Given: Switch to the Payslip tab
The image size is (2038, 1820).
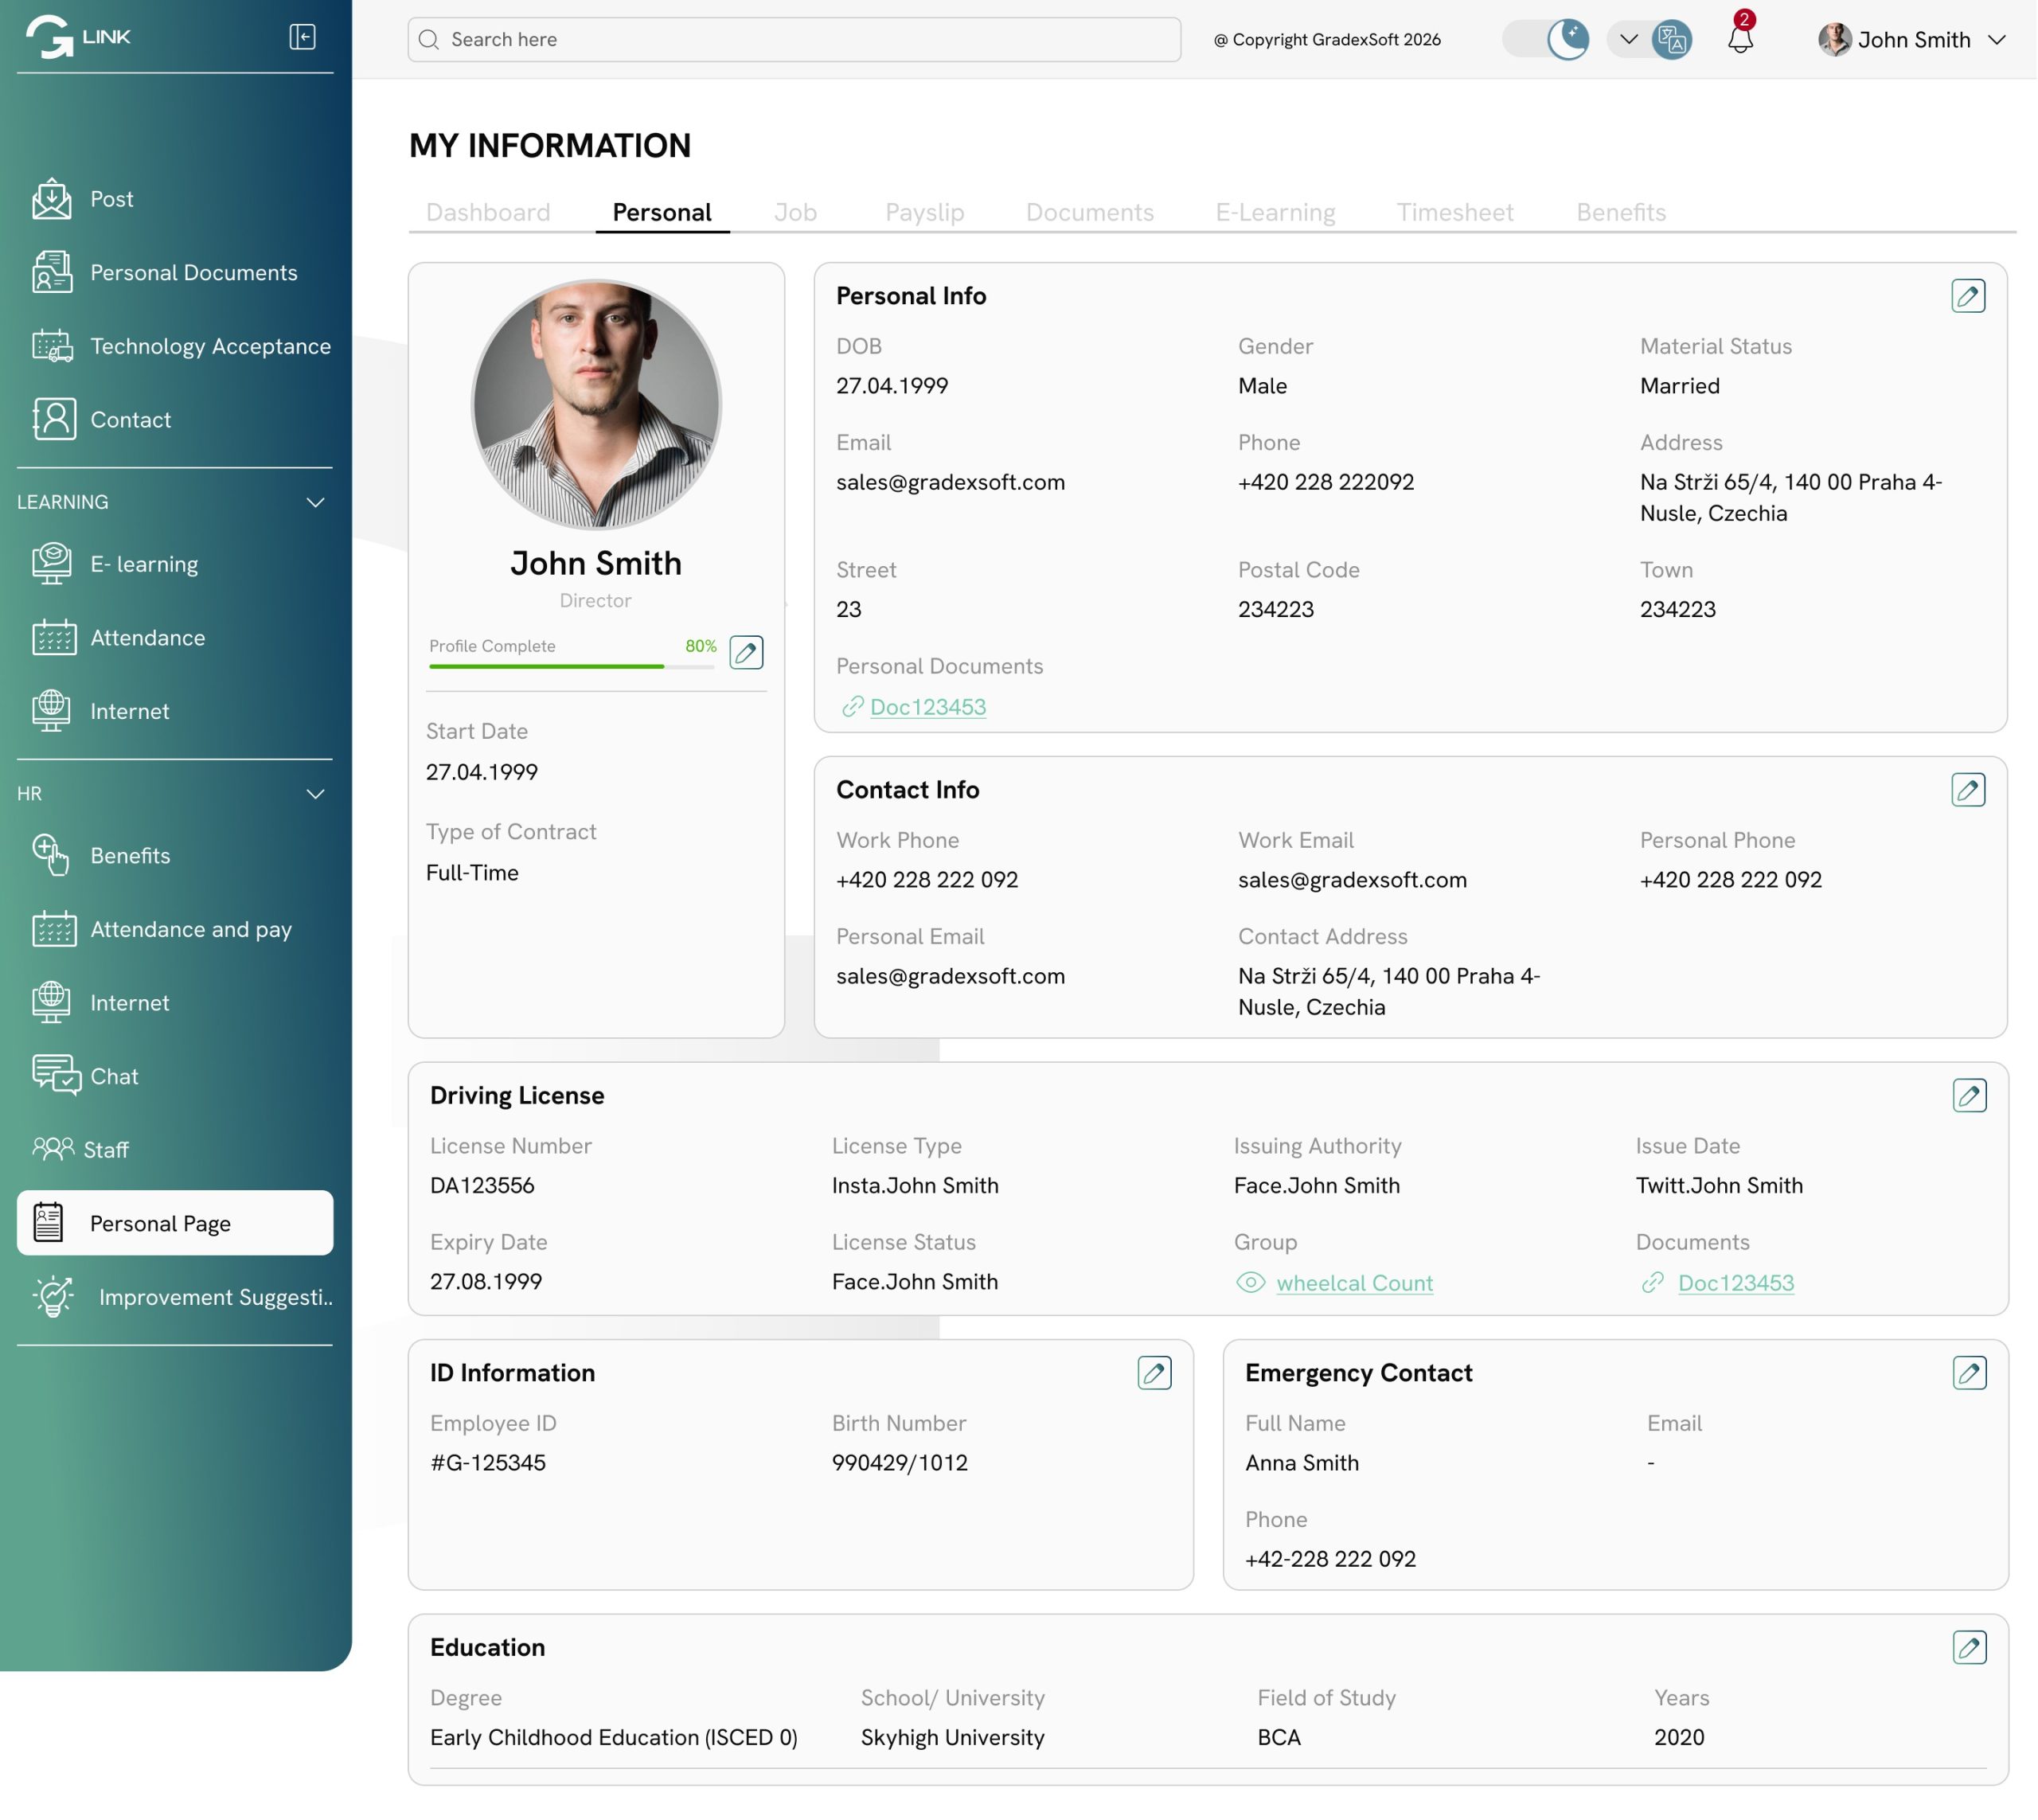Looking at the screenshot, I should [x=924, y=212].
